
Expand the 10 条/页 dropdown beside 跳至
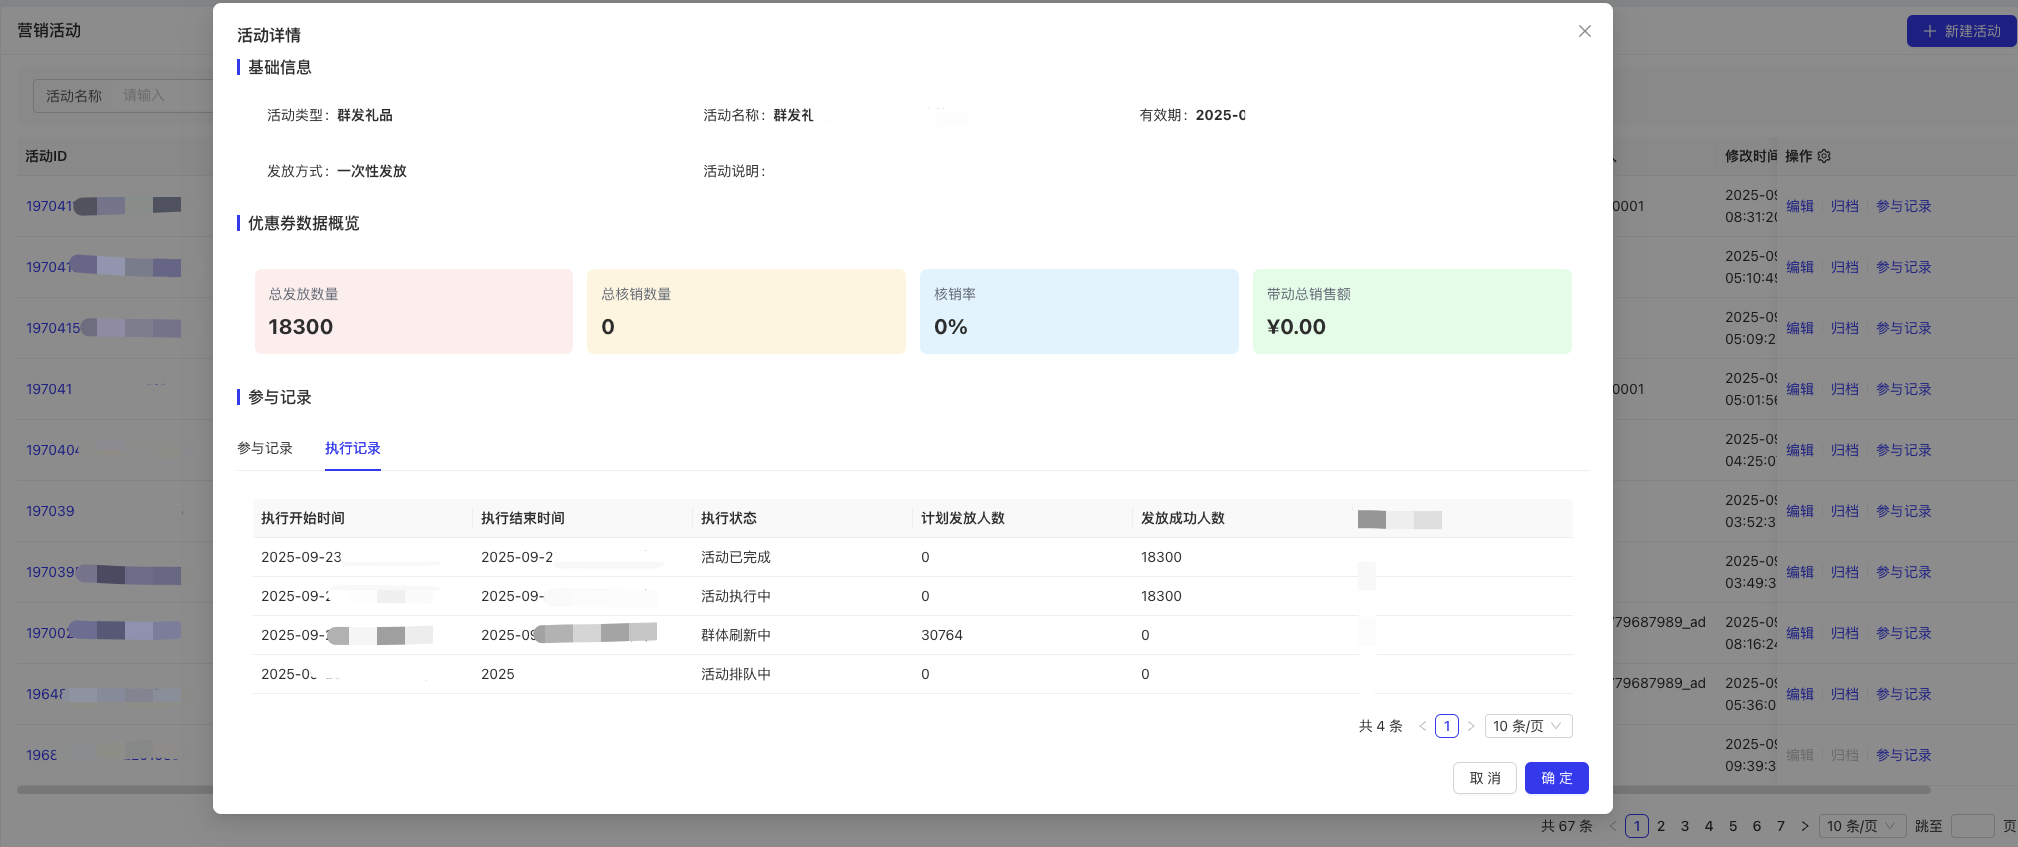point(1861,826)
